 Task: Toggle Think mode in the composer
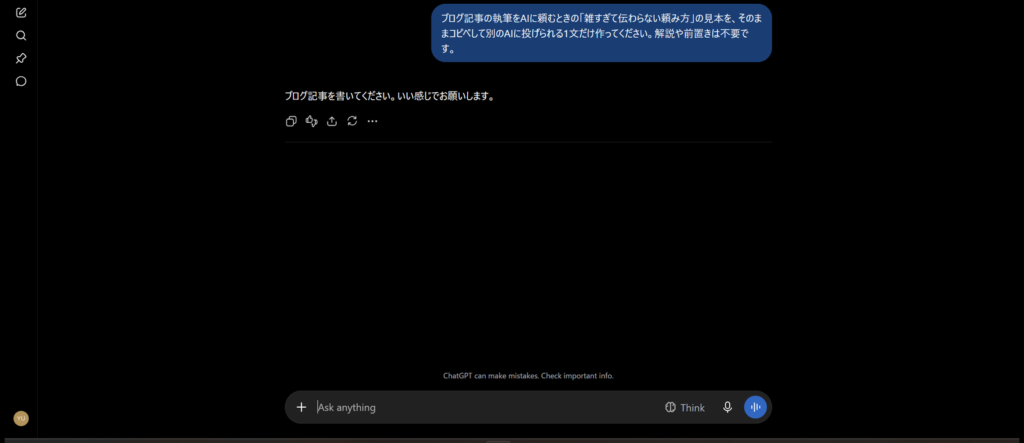(x=684, y=407)
